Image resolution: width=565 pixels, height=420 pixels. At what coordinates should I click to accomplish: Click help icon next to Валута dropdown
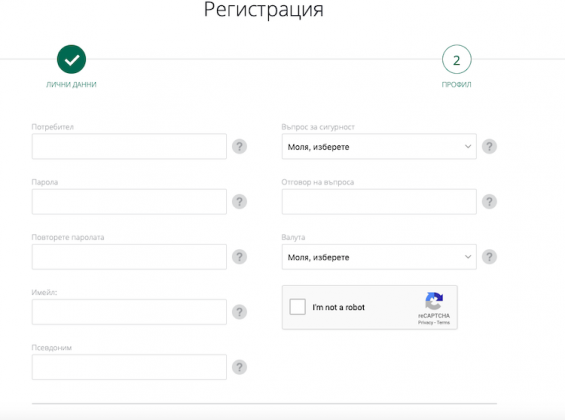point(489,257)
